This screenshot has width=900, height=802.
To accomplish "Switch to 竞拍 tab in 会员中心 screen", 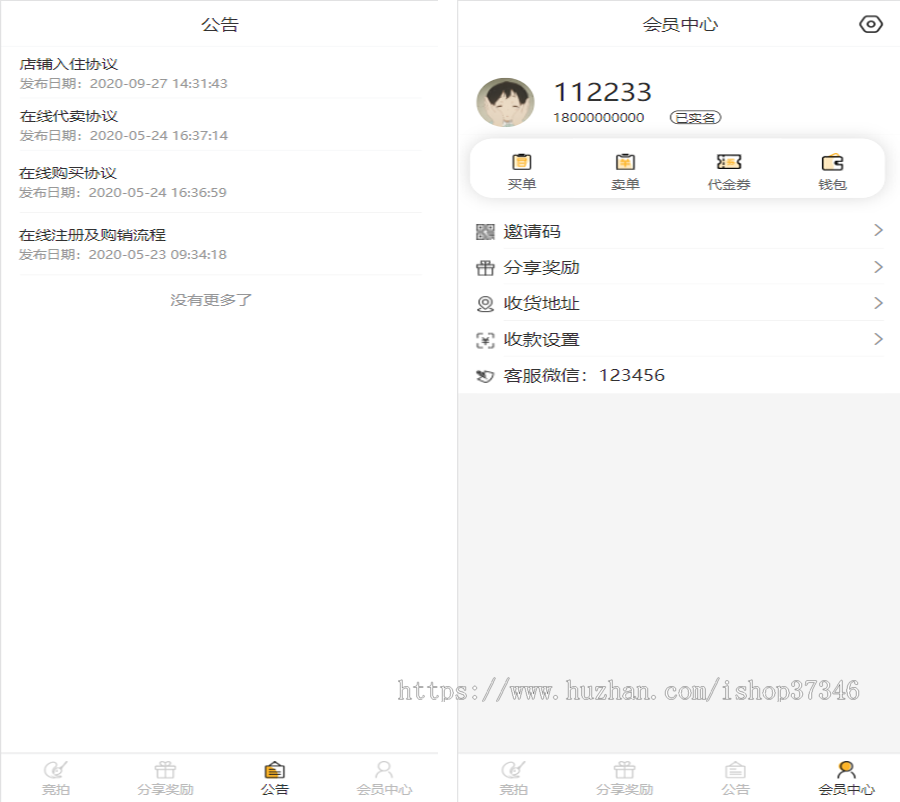I will (x=513, y=778).
